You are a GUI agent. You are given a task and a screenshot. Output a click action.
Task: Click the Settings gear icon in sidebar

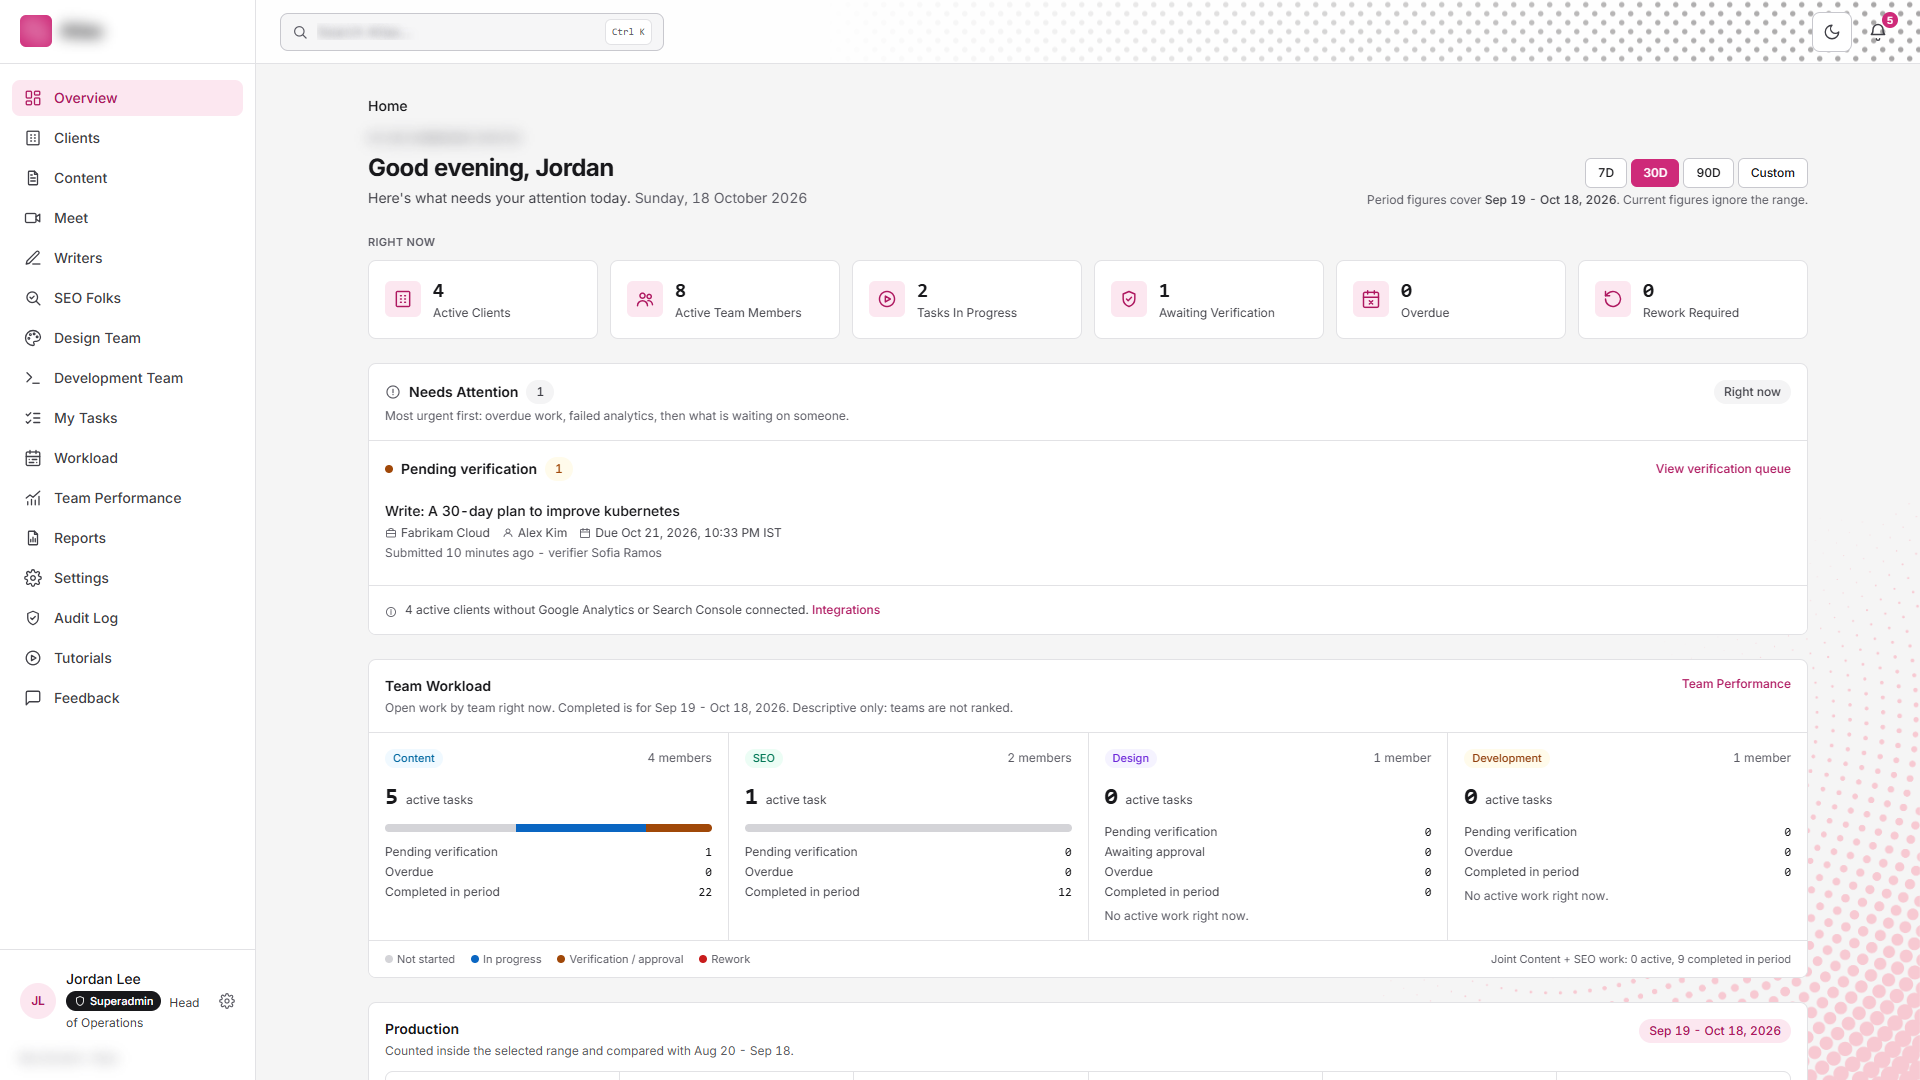point(33,578)
